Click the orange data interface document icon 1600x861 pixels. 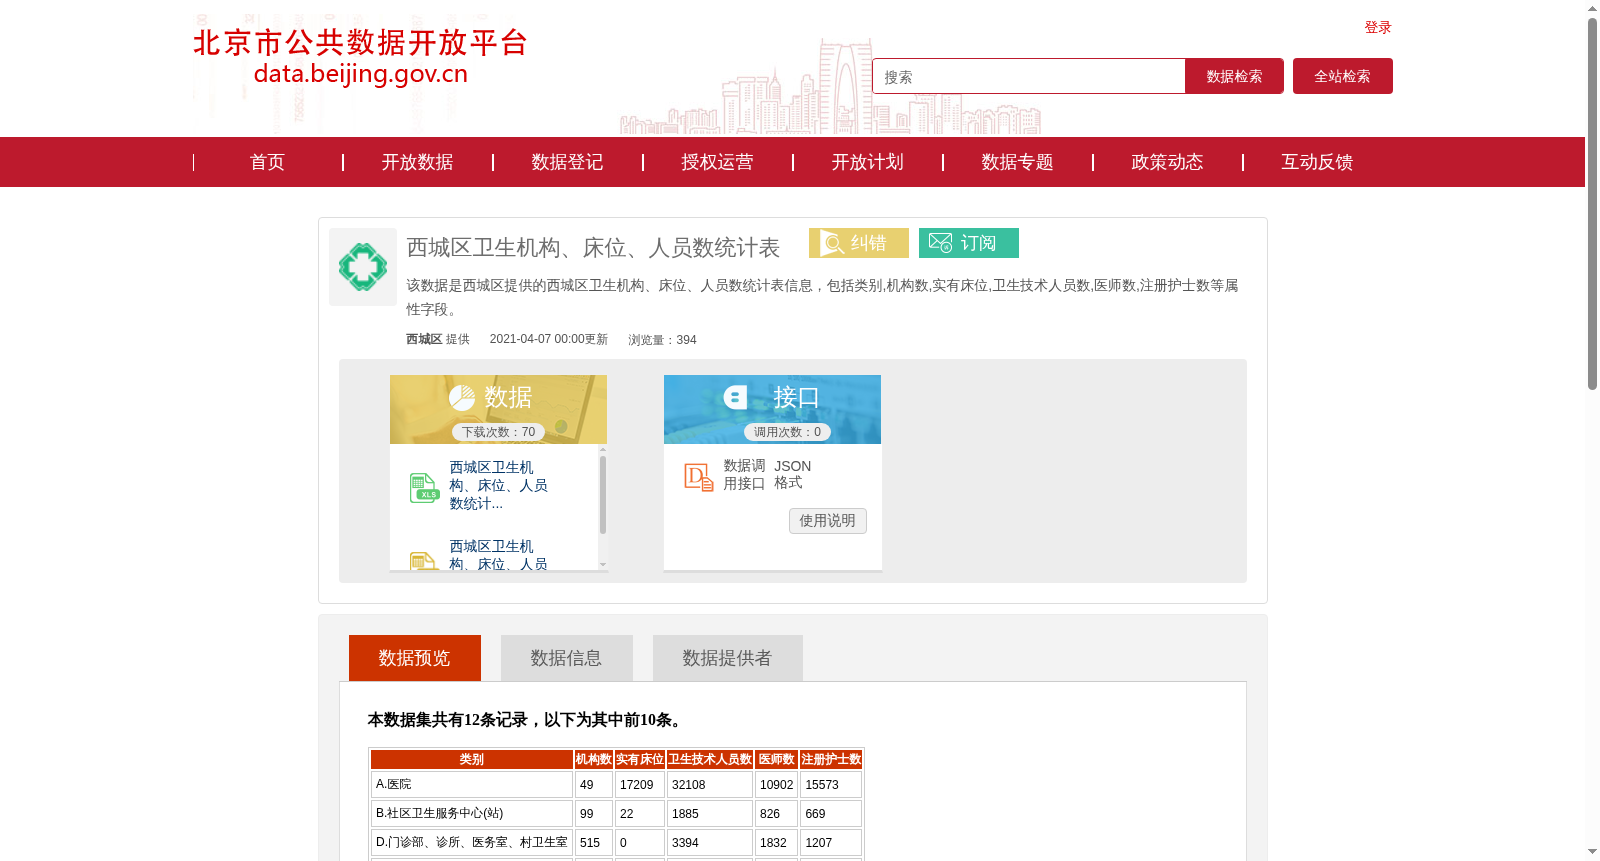699,477
